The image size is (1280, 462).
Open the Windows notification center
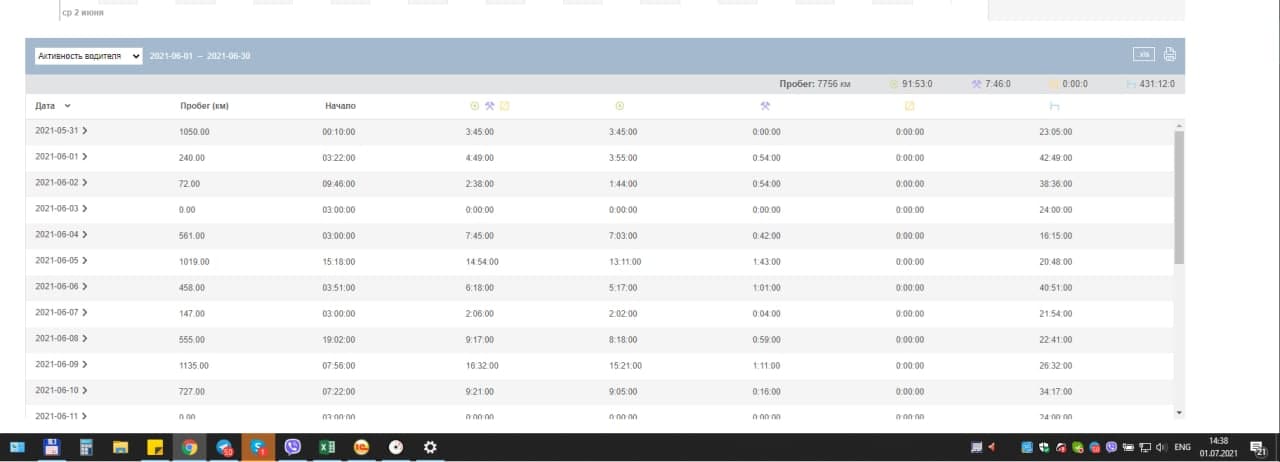pyautogui.click(x=1259, y=448)
